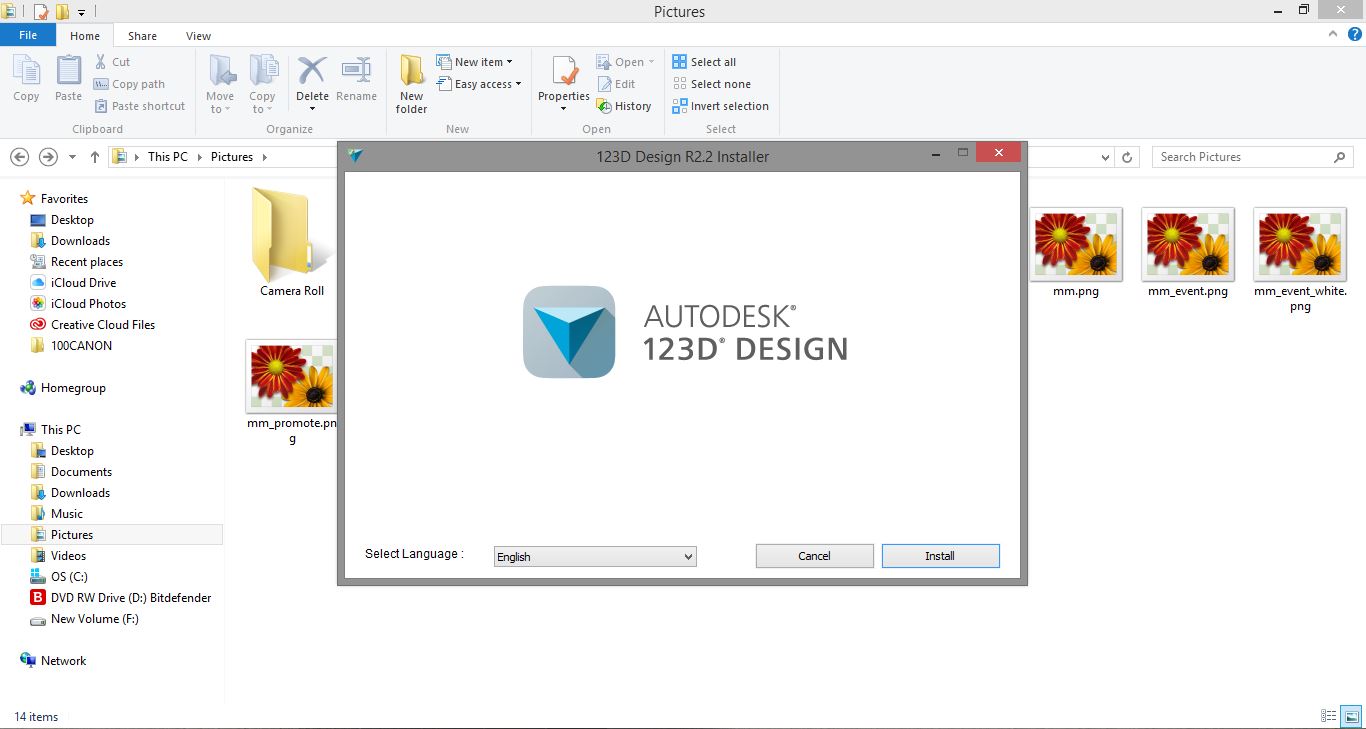
Task: Click the Edit command in the ribbon
Action: (x=616, y=84)
